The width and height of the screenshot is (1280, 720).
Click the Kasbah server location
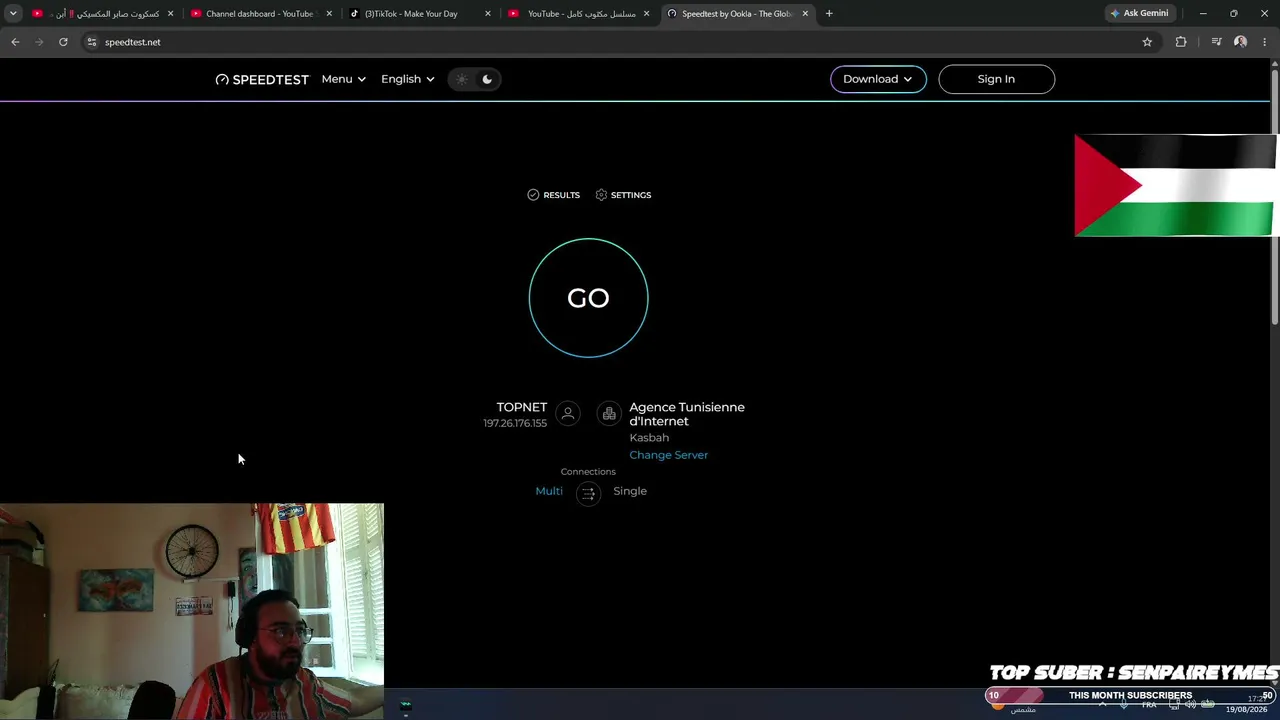coord(649,437)
